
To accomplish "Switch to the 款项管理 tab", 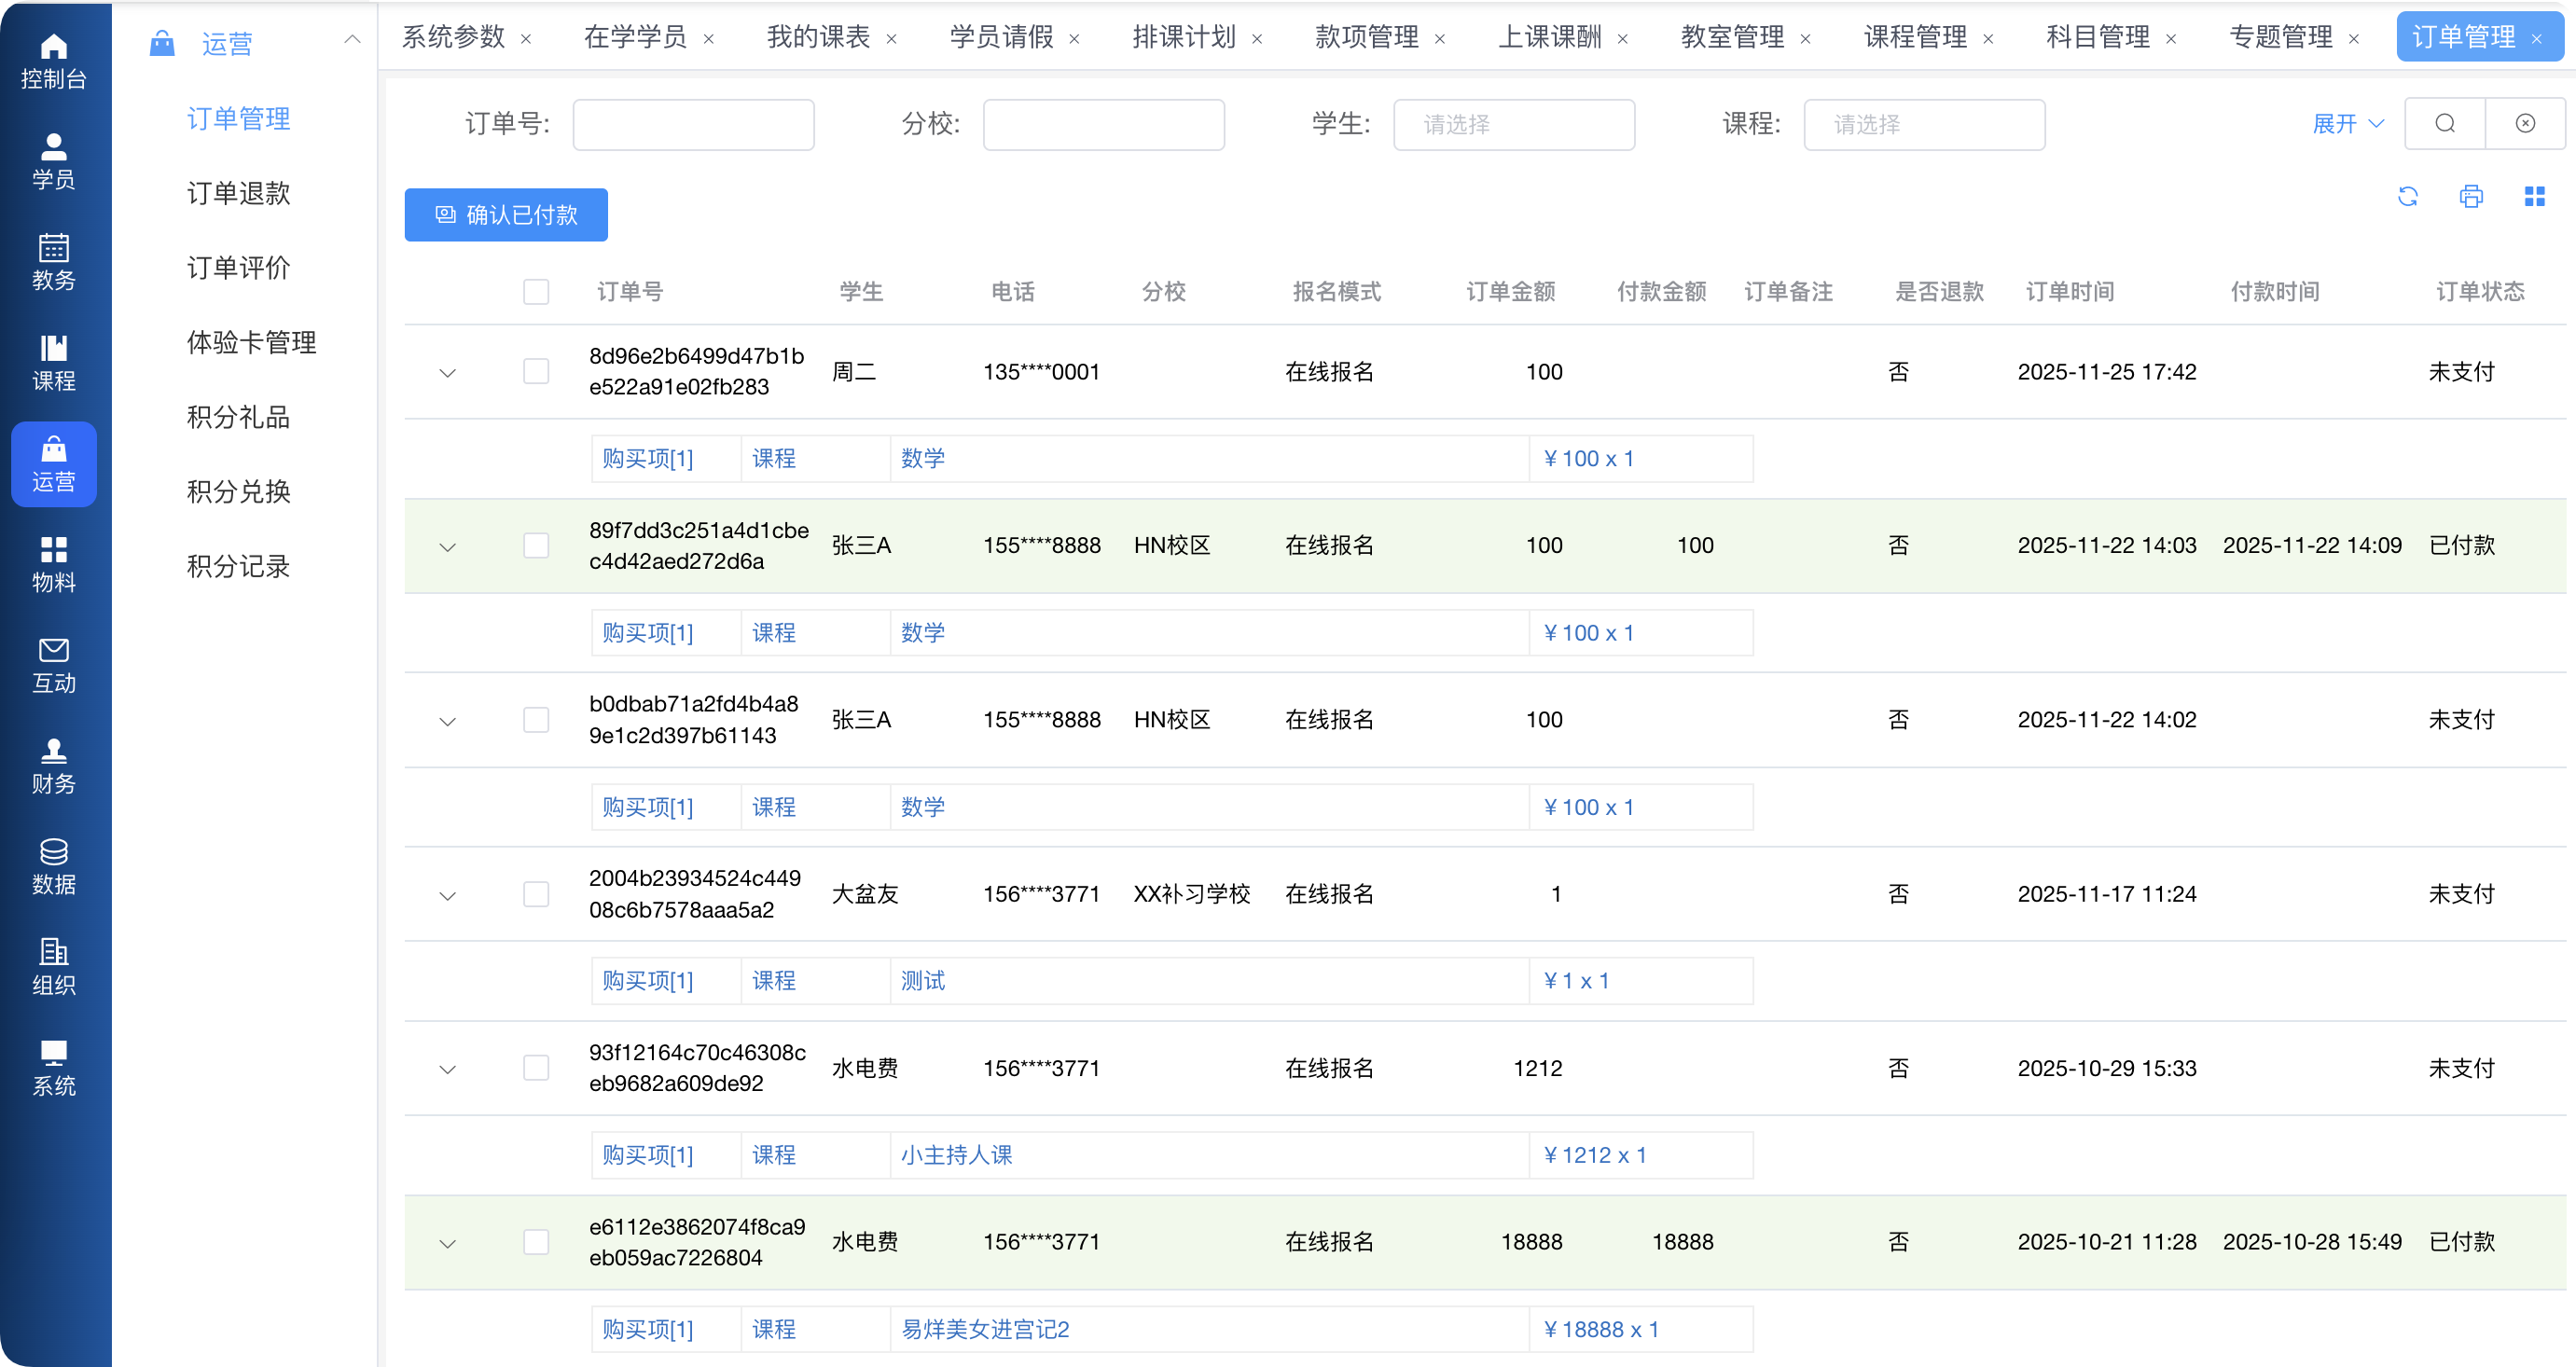I will tap(1366, 37).
